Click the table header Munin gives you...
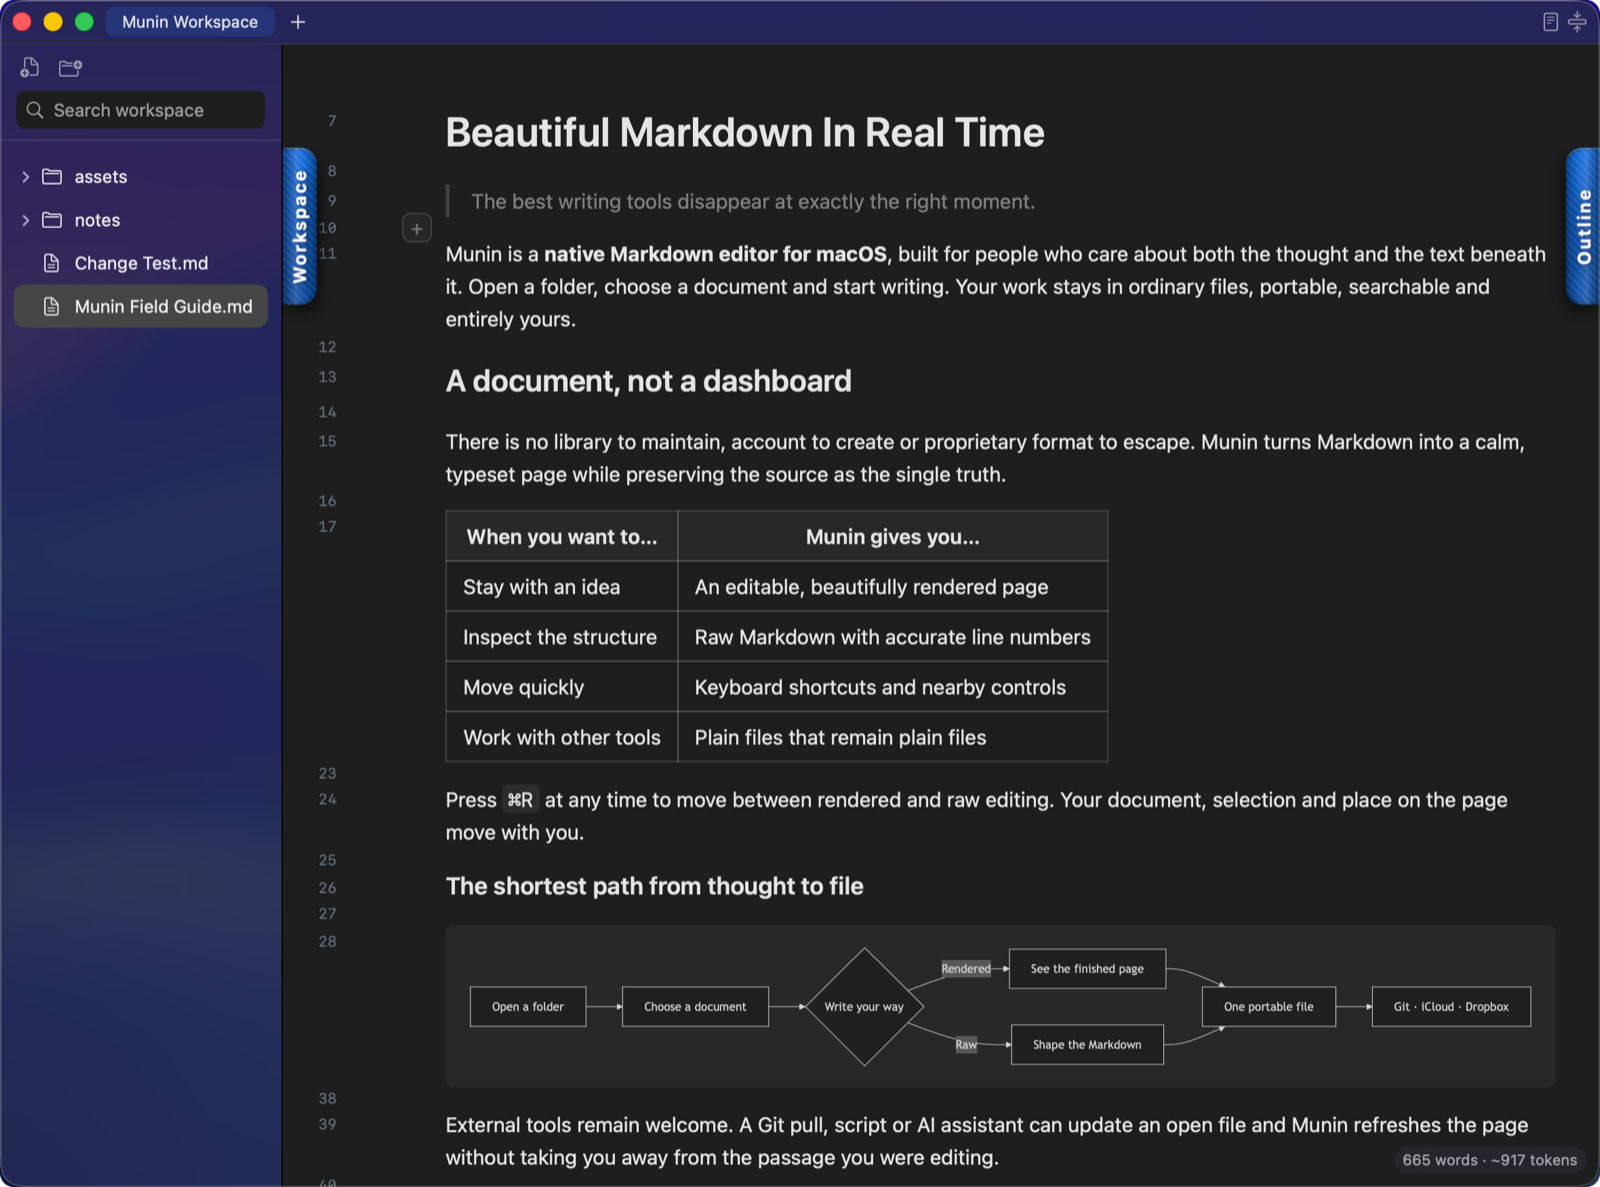1600x1187 pixels. pyautogui.click(x=893, y=537)
